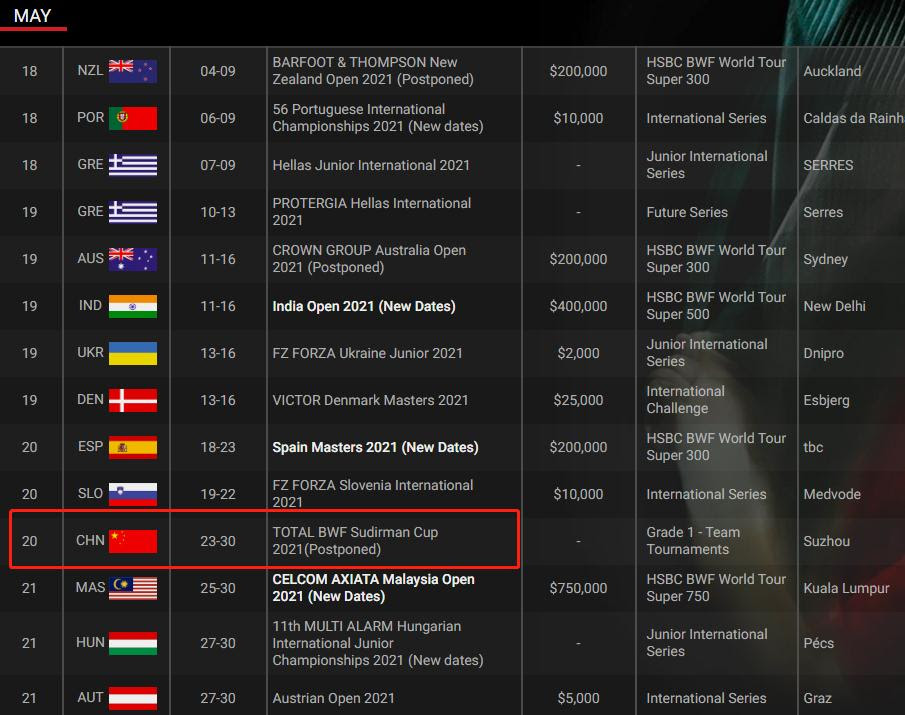The image size is (905, 715).
Task: Open the MAY month tab
Action: [x=32, y=16]
